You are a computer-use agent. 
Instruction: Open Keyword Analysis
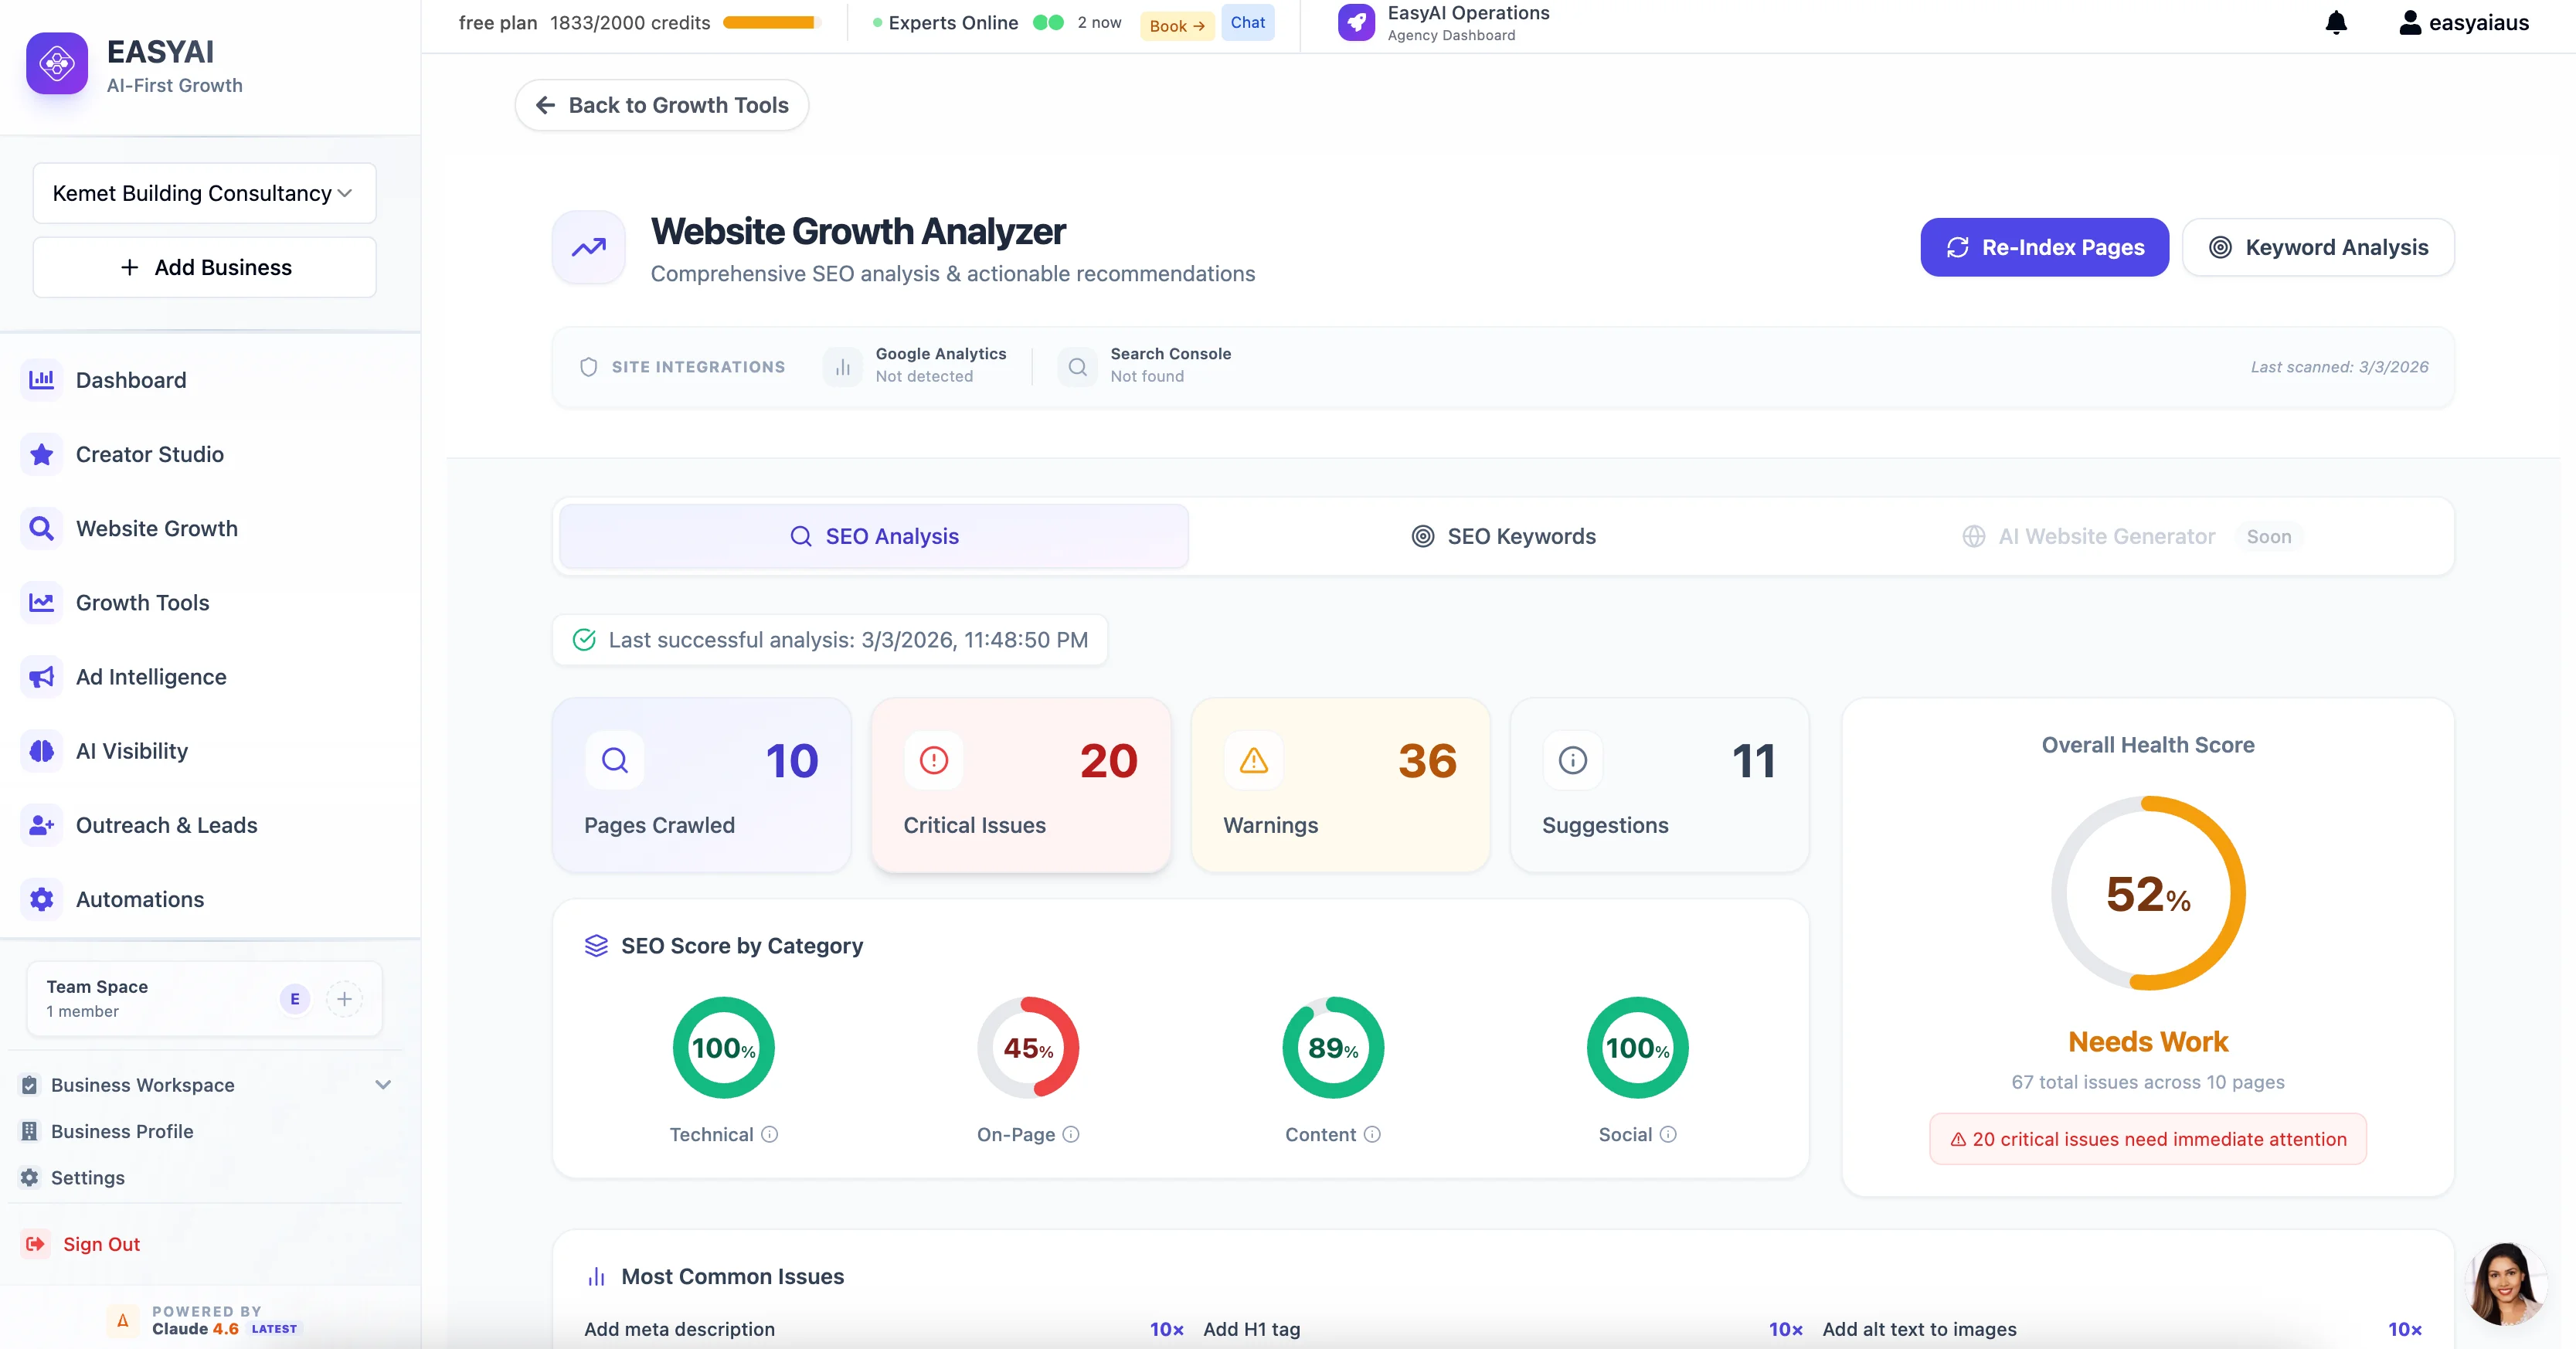pos(2318,247)
